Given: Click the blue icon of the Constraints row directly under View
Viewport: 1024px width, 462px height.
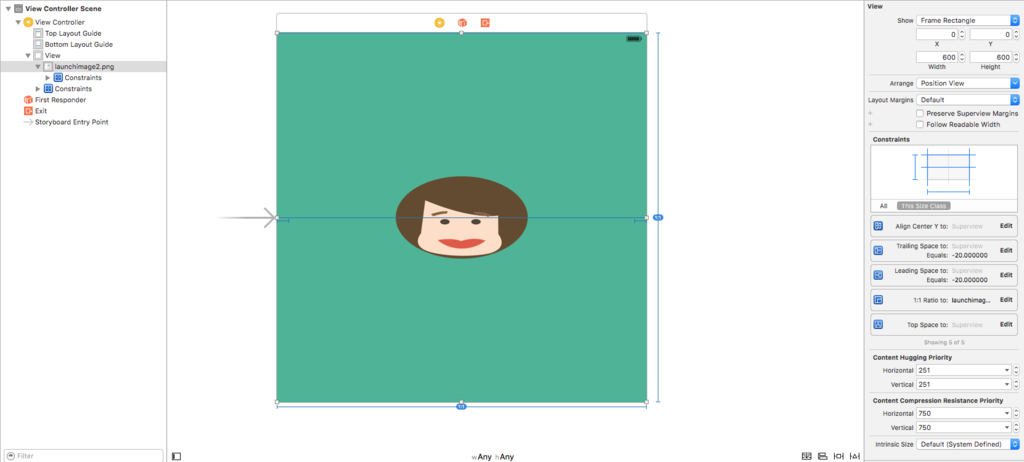Looking at the screenshot, I should 48,89.
